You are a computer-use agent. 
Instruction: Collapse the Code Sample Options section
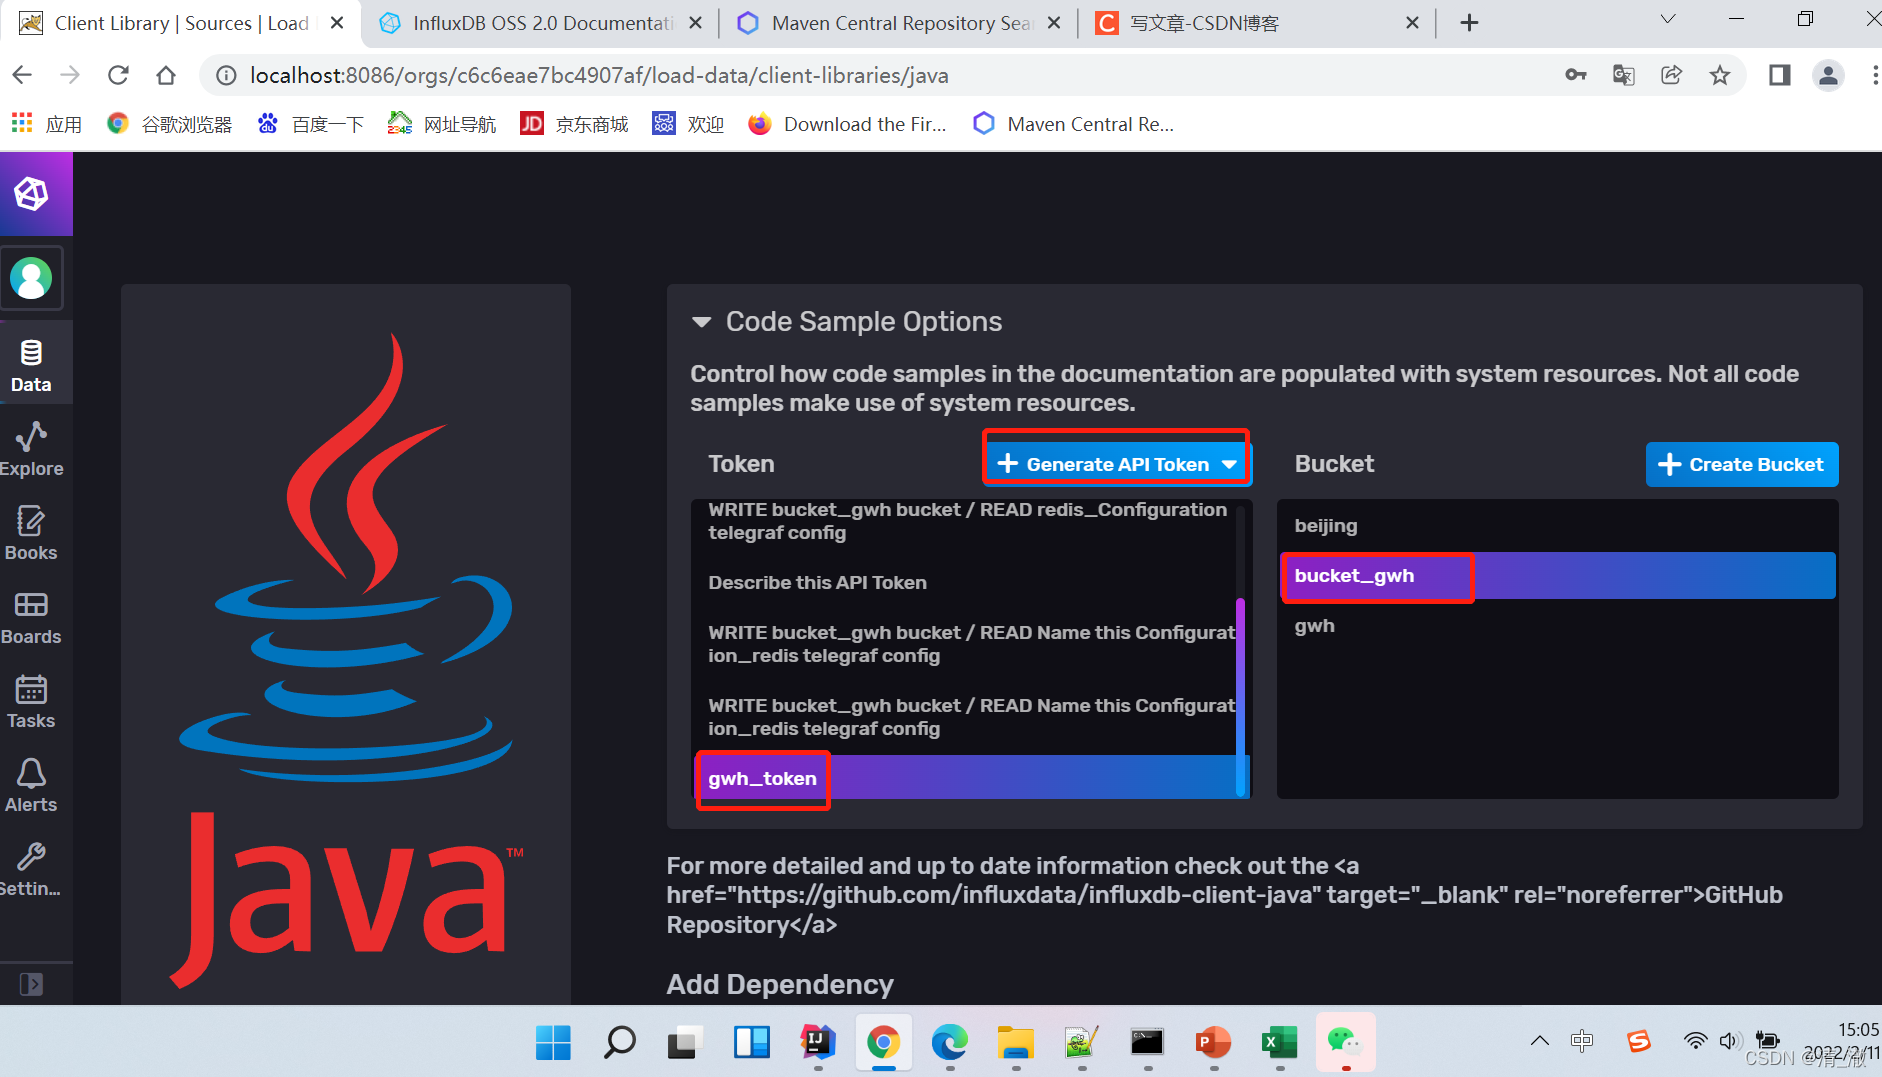(x=702, y=322)
